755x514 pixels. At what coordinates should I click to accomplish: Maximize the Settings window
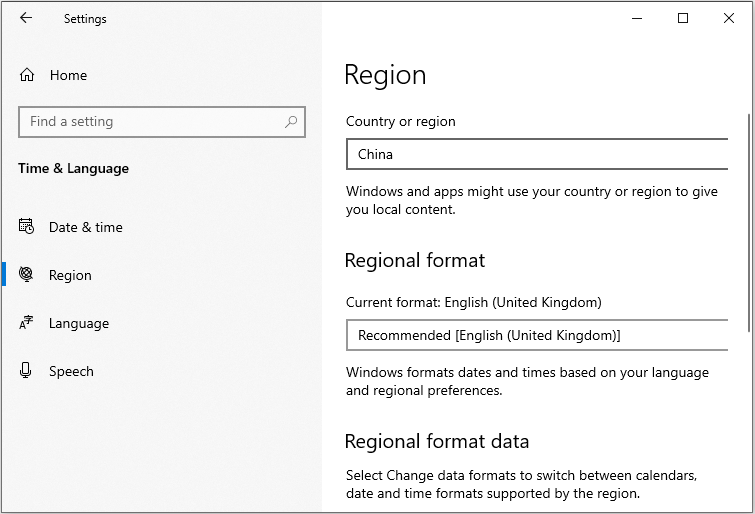coord(683,18)
